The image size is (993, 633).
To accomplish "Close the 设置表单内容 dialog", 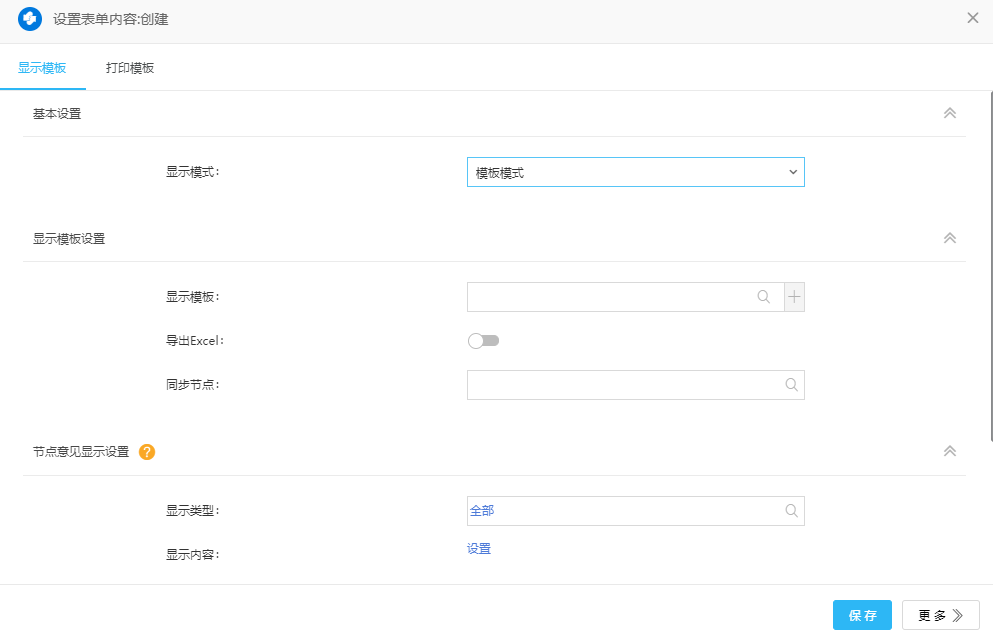I will (x=972, y=18).
